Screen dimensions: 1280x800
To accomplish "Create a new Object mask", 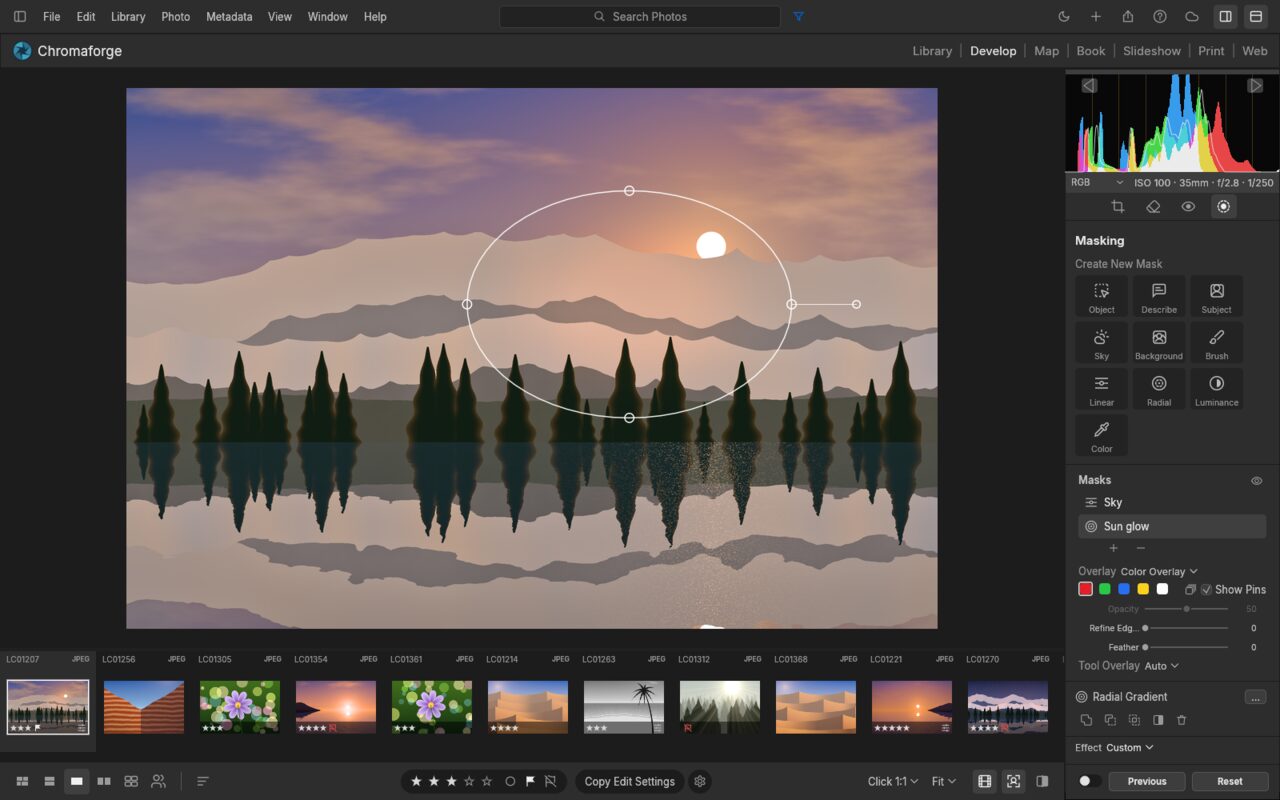I will tap(1101, 297).
